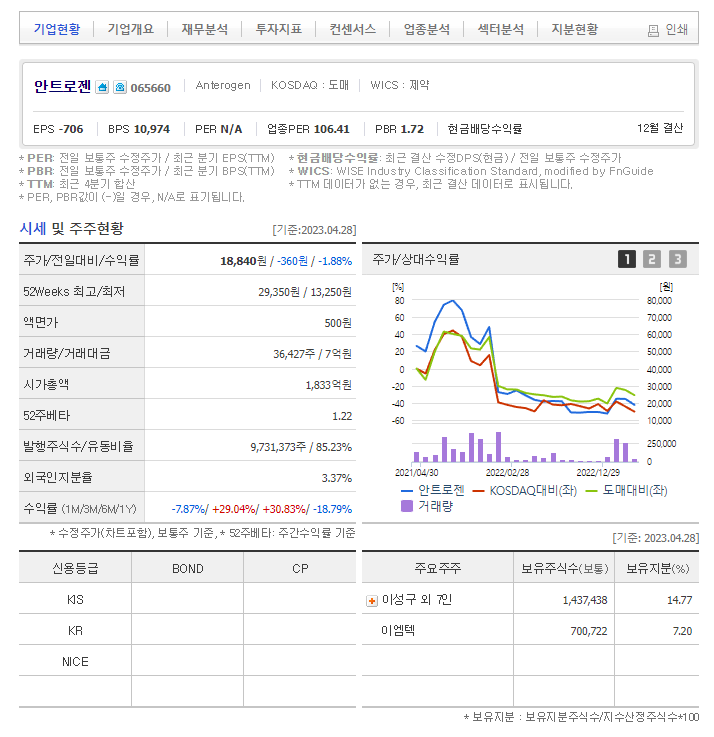
Task: Click the 외국인지분율 value 3.37%
Action: click(337, 478)
